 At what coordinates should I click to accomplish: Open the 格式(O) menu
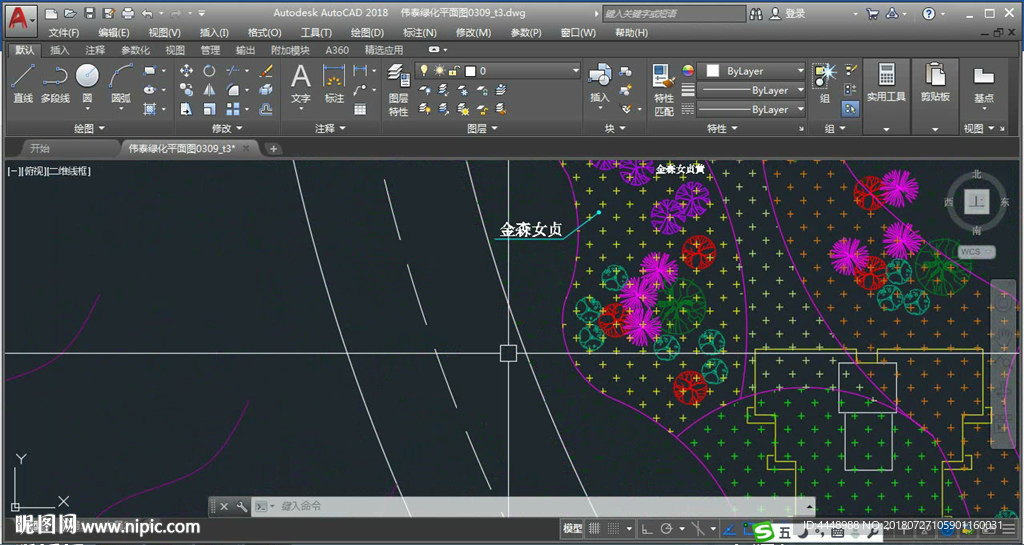tap(264, 33)
